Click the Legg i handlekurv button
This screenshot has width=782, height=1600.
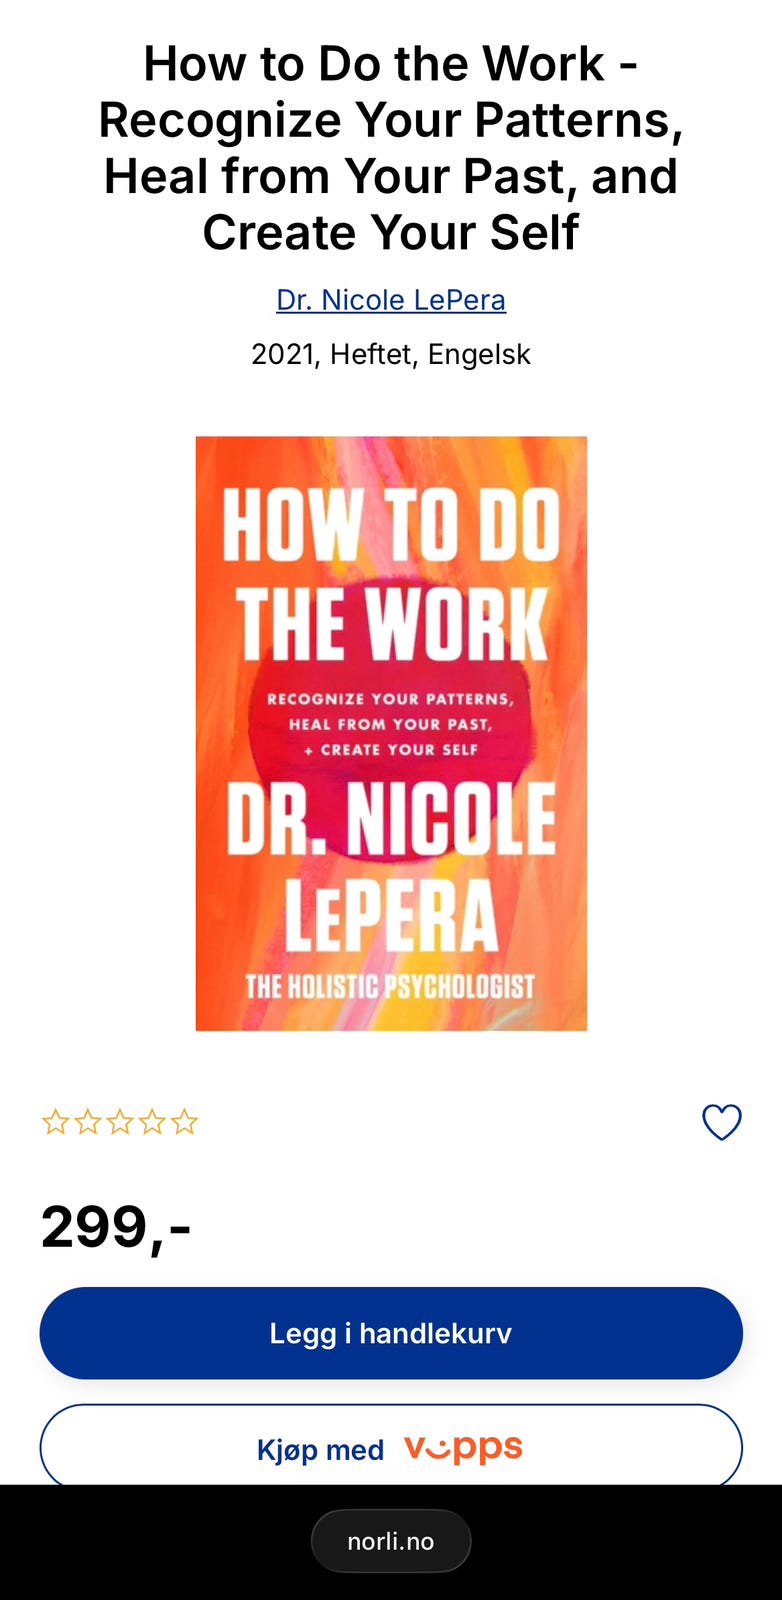391,1333
